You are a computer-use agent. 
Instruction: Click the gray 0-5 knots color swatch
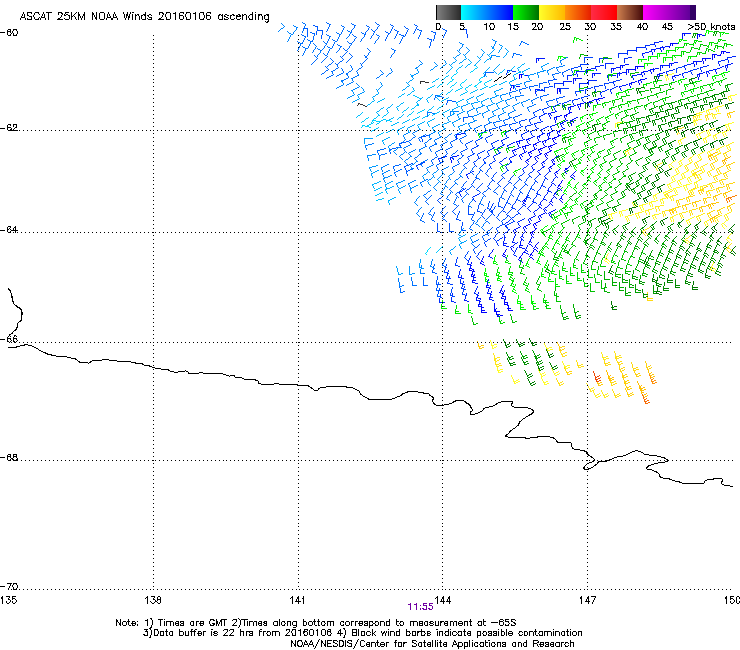point(448,12)
